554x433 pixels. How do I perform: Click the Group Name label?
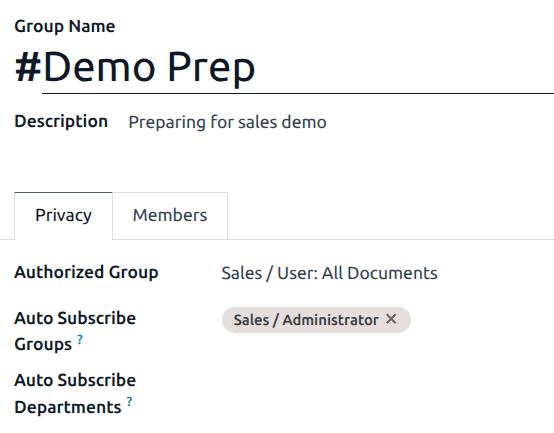point(65,26)
